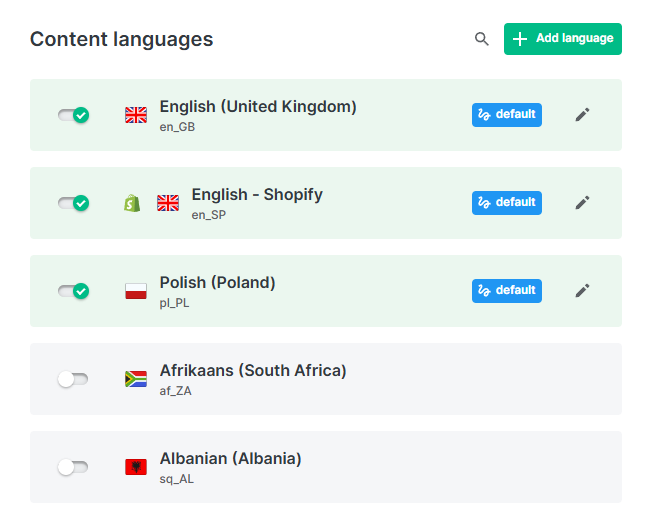Click UK flag beside English (United Kingdom)
This screenshot has width=654, height=514.
(x=136, y=115)
